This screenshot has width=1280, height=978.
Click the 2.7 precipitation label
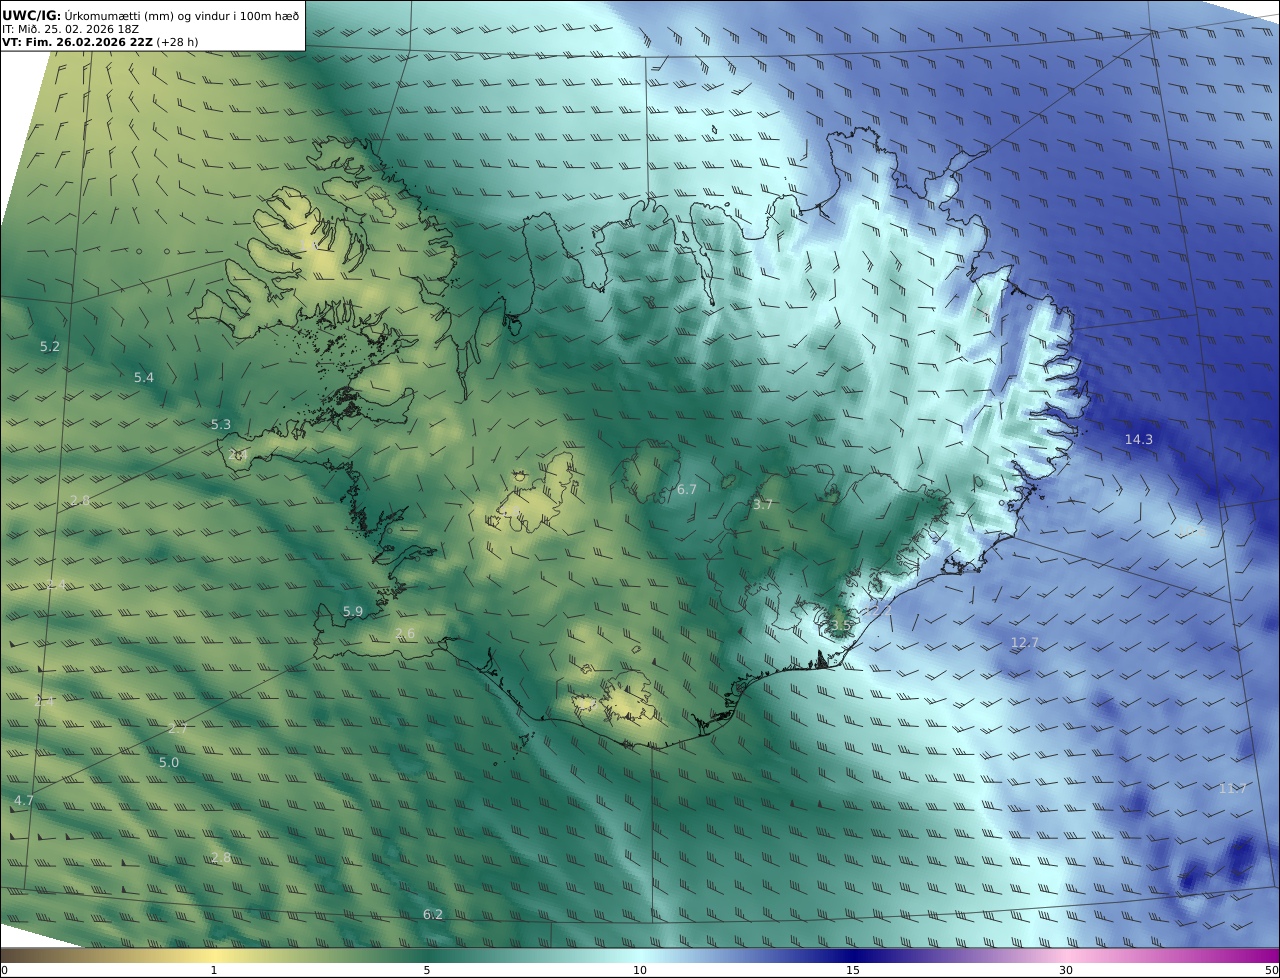point(177,729)
